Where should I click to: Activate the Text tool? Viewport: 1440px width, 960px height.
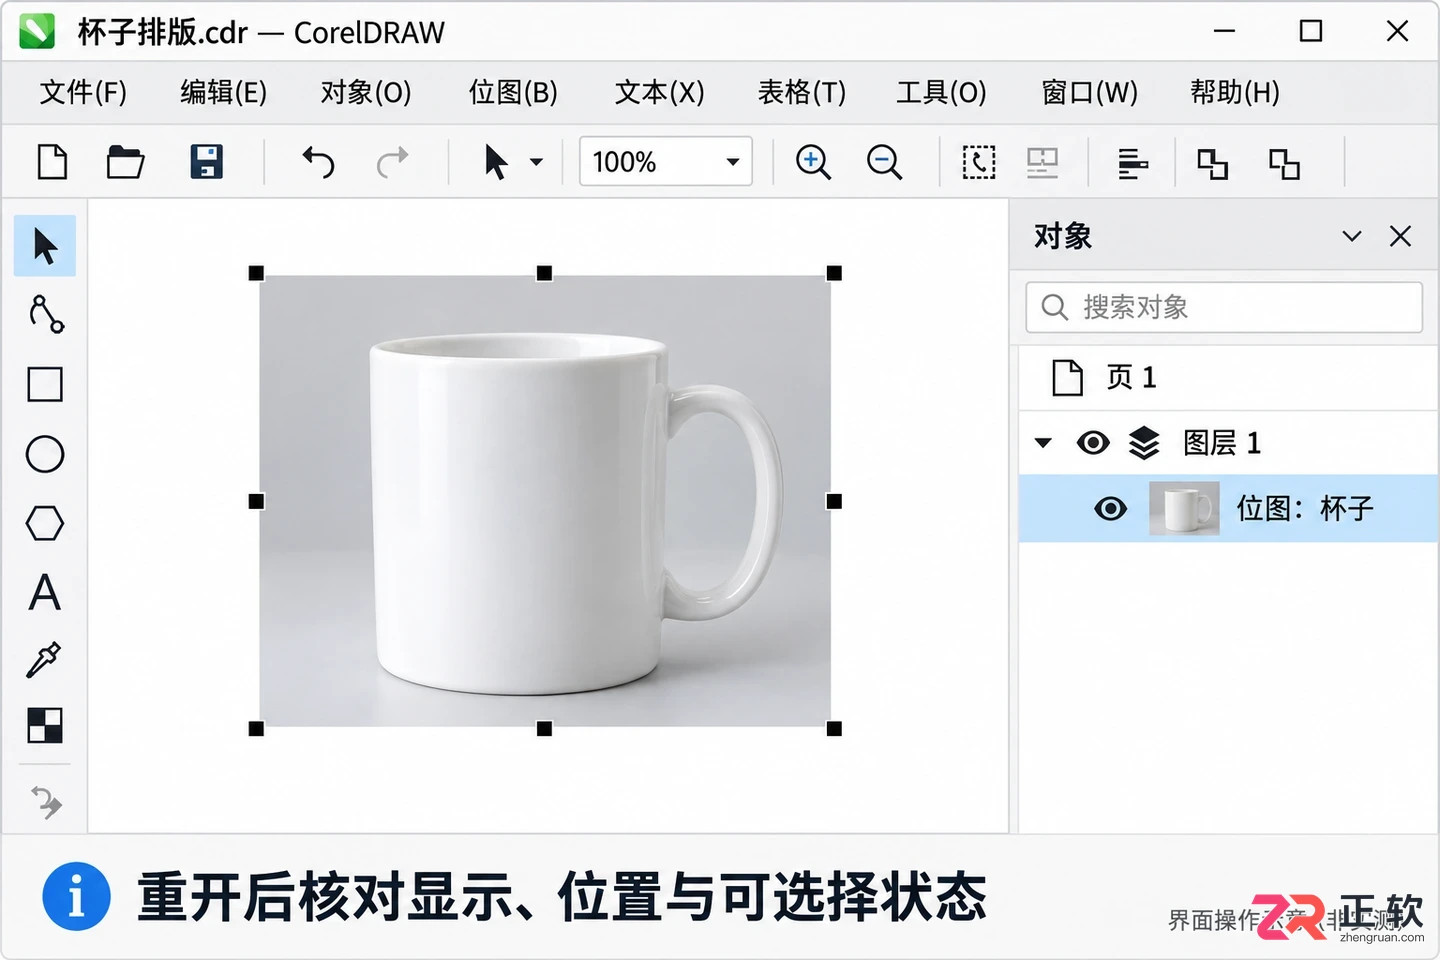[x=45, y=592]
